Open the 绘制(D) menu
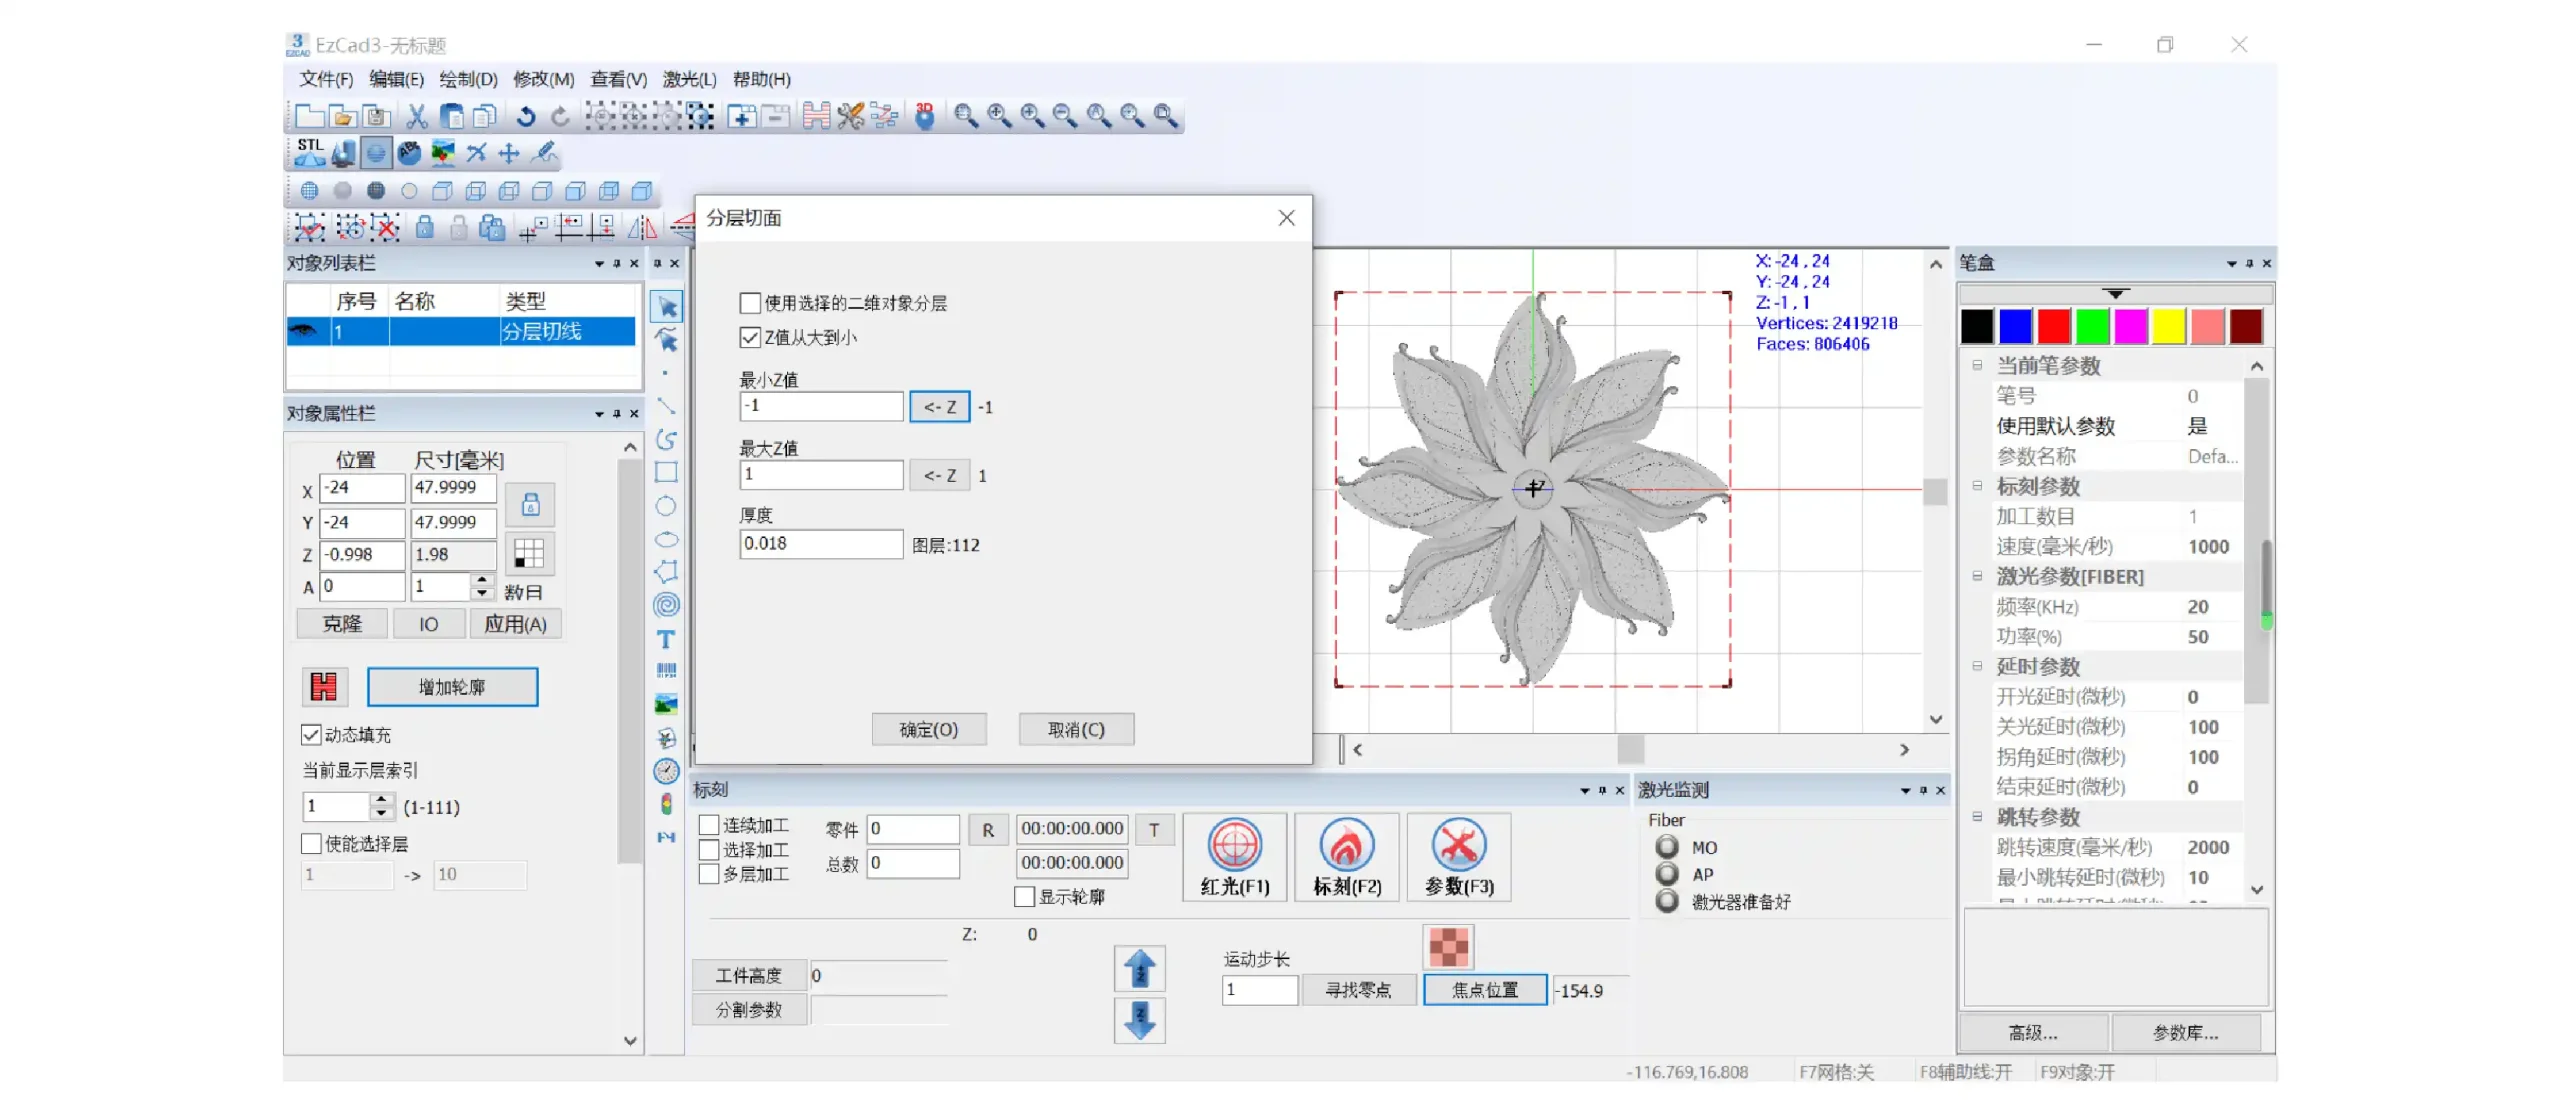 (x=466, y=79)
